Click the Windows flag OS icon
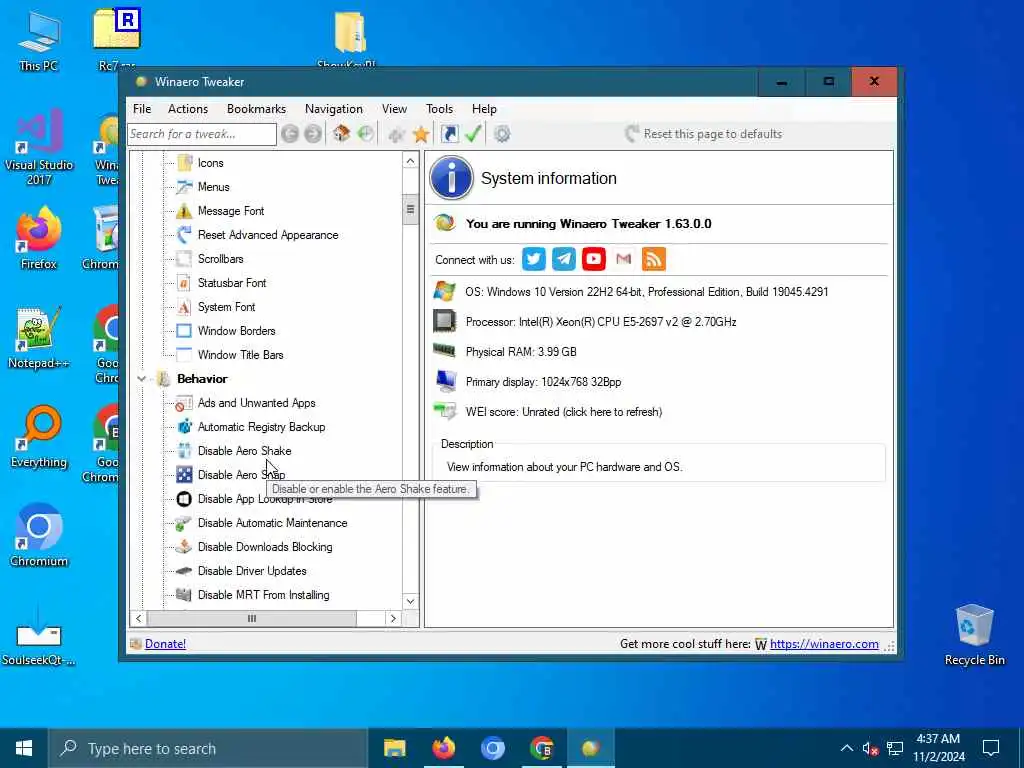Screen dimensions: 1024x768 [x=445, y=291]
